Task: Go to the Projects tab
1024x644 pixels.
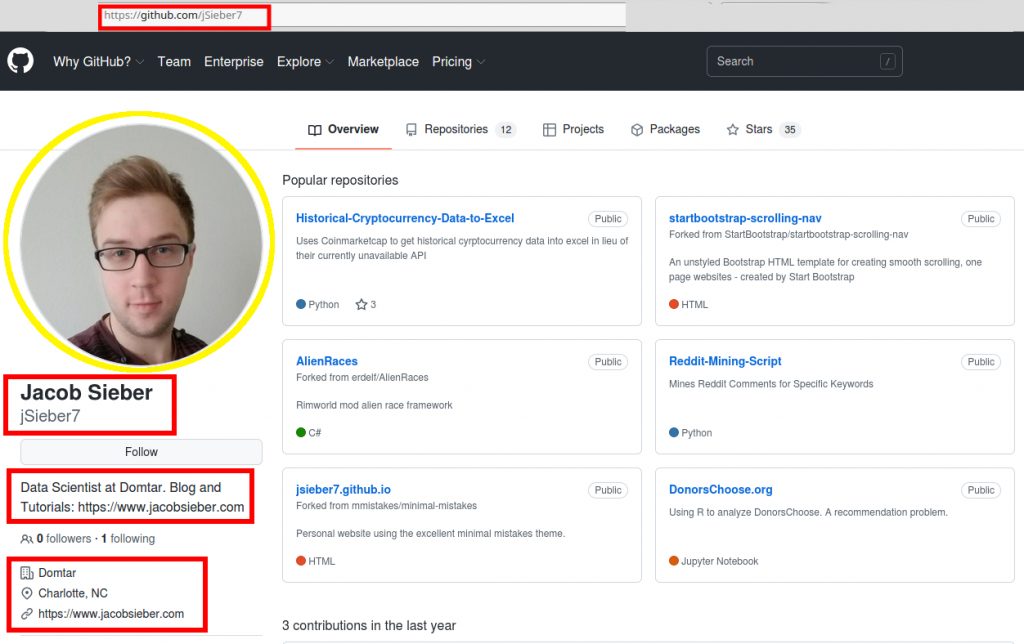Action: point(573,130)
